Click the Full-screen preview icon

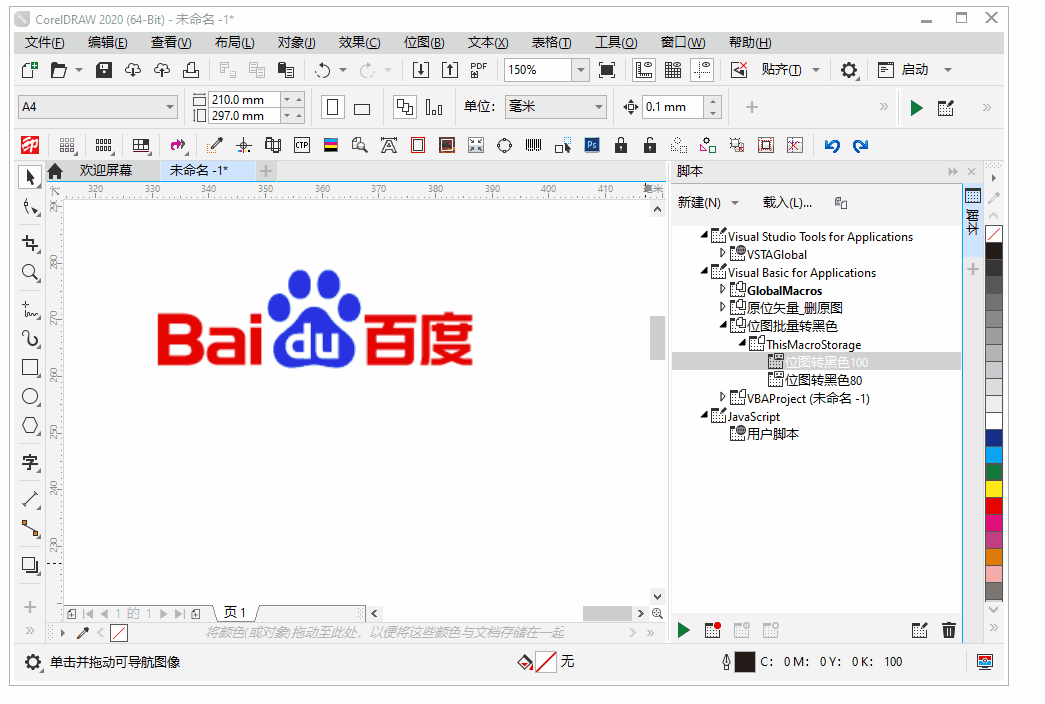[x=606, y=69]
